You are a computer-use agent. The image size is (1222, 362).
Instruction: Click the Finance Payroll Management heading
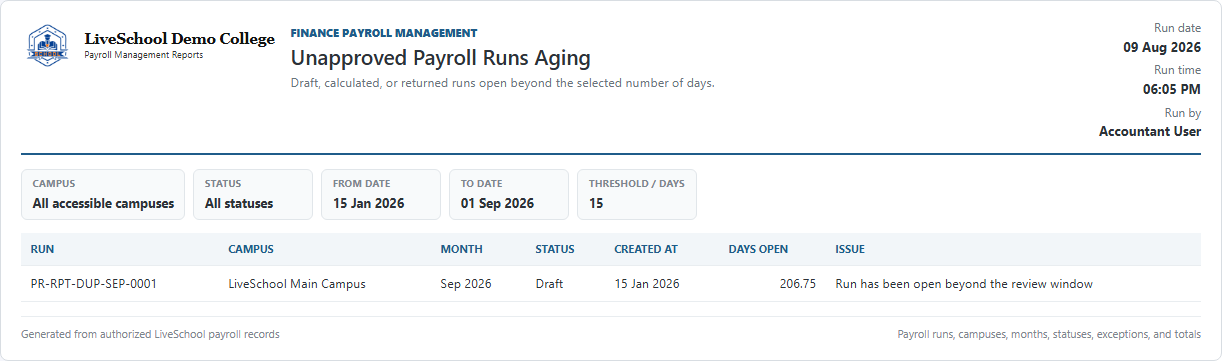(384, 33)
